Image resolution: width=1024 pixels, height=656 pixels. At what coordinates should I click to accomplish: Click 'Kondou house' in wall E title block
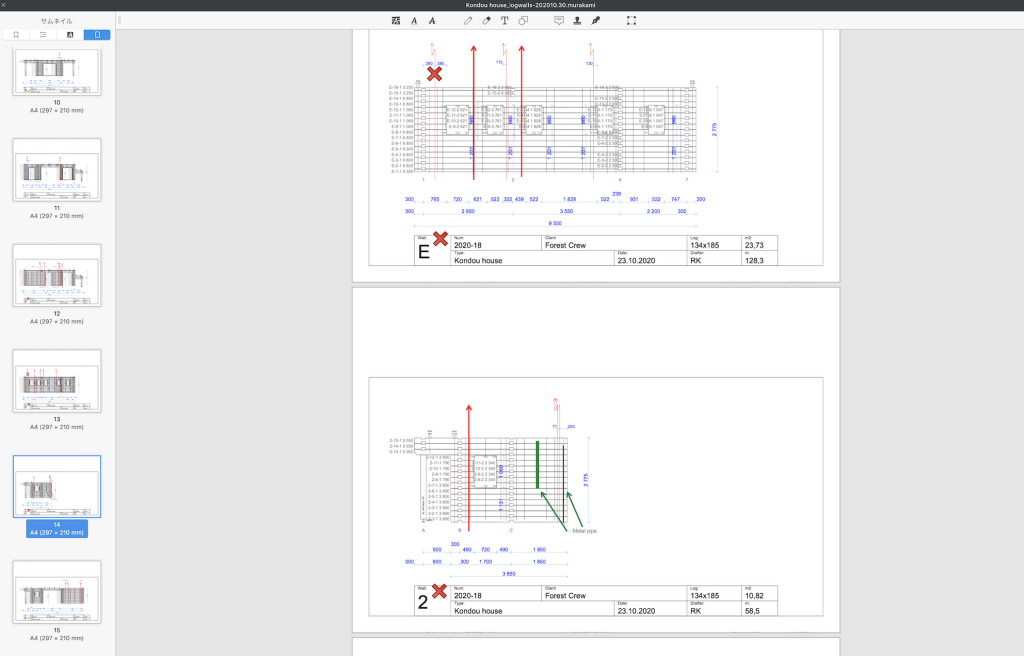pos(478,261)
